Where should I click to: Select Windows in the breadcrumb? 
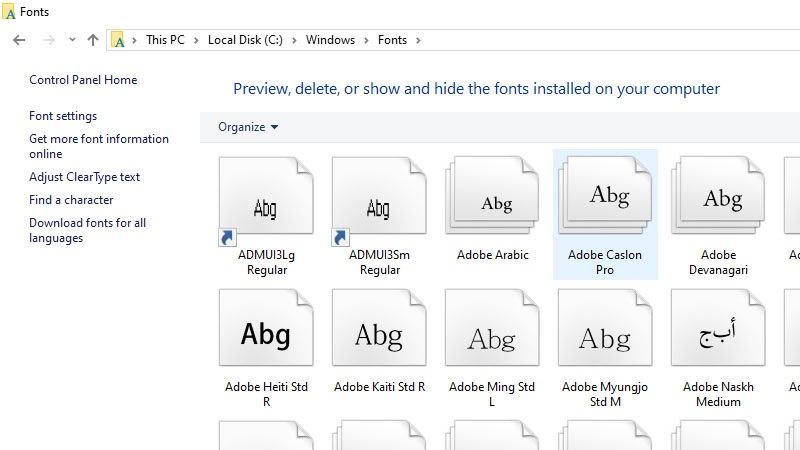330,40
